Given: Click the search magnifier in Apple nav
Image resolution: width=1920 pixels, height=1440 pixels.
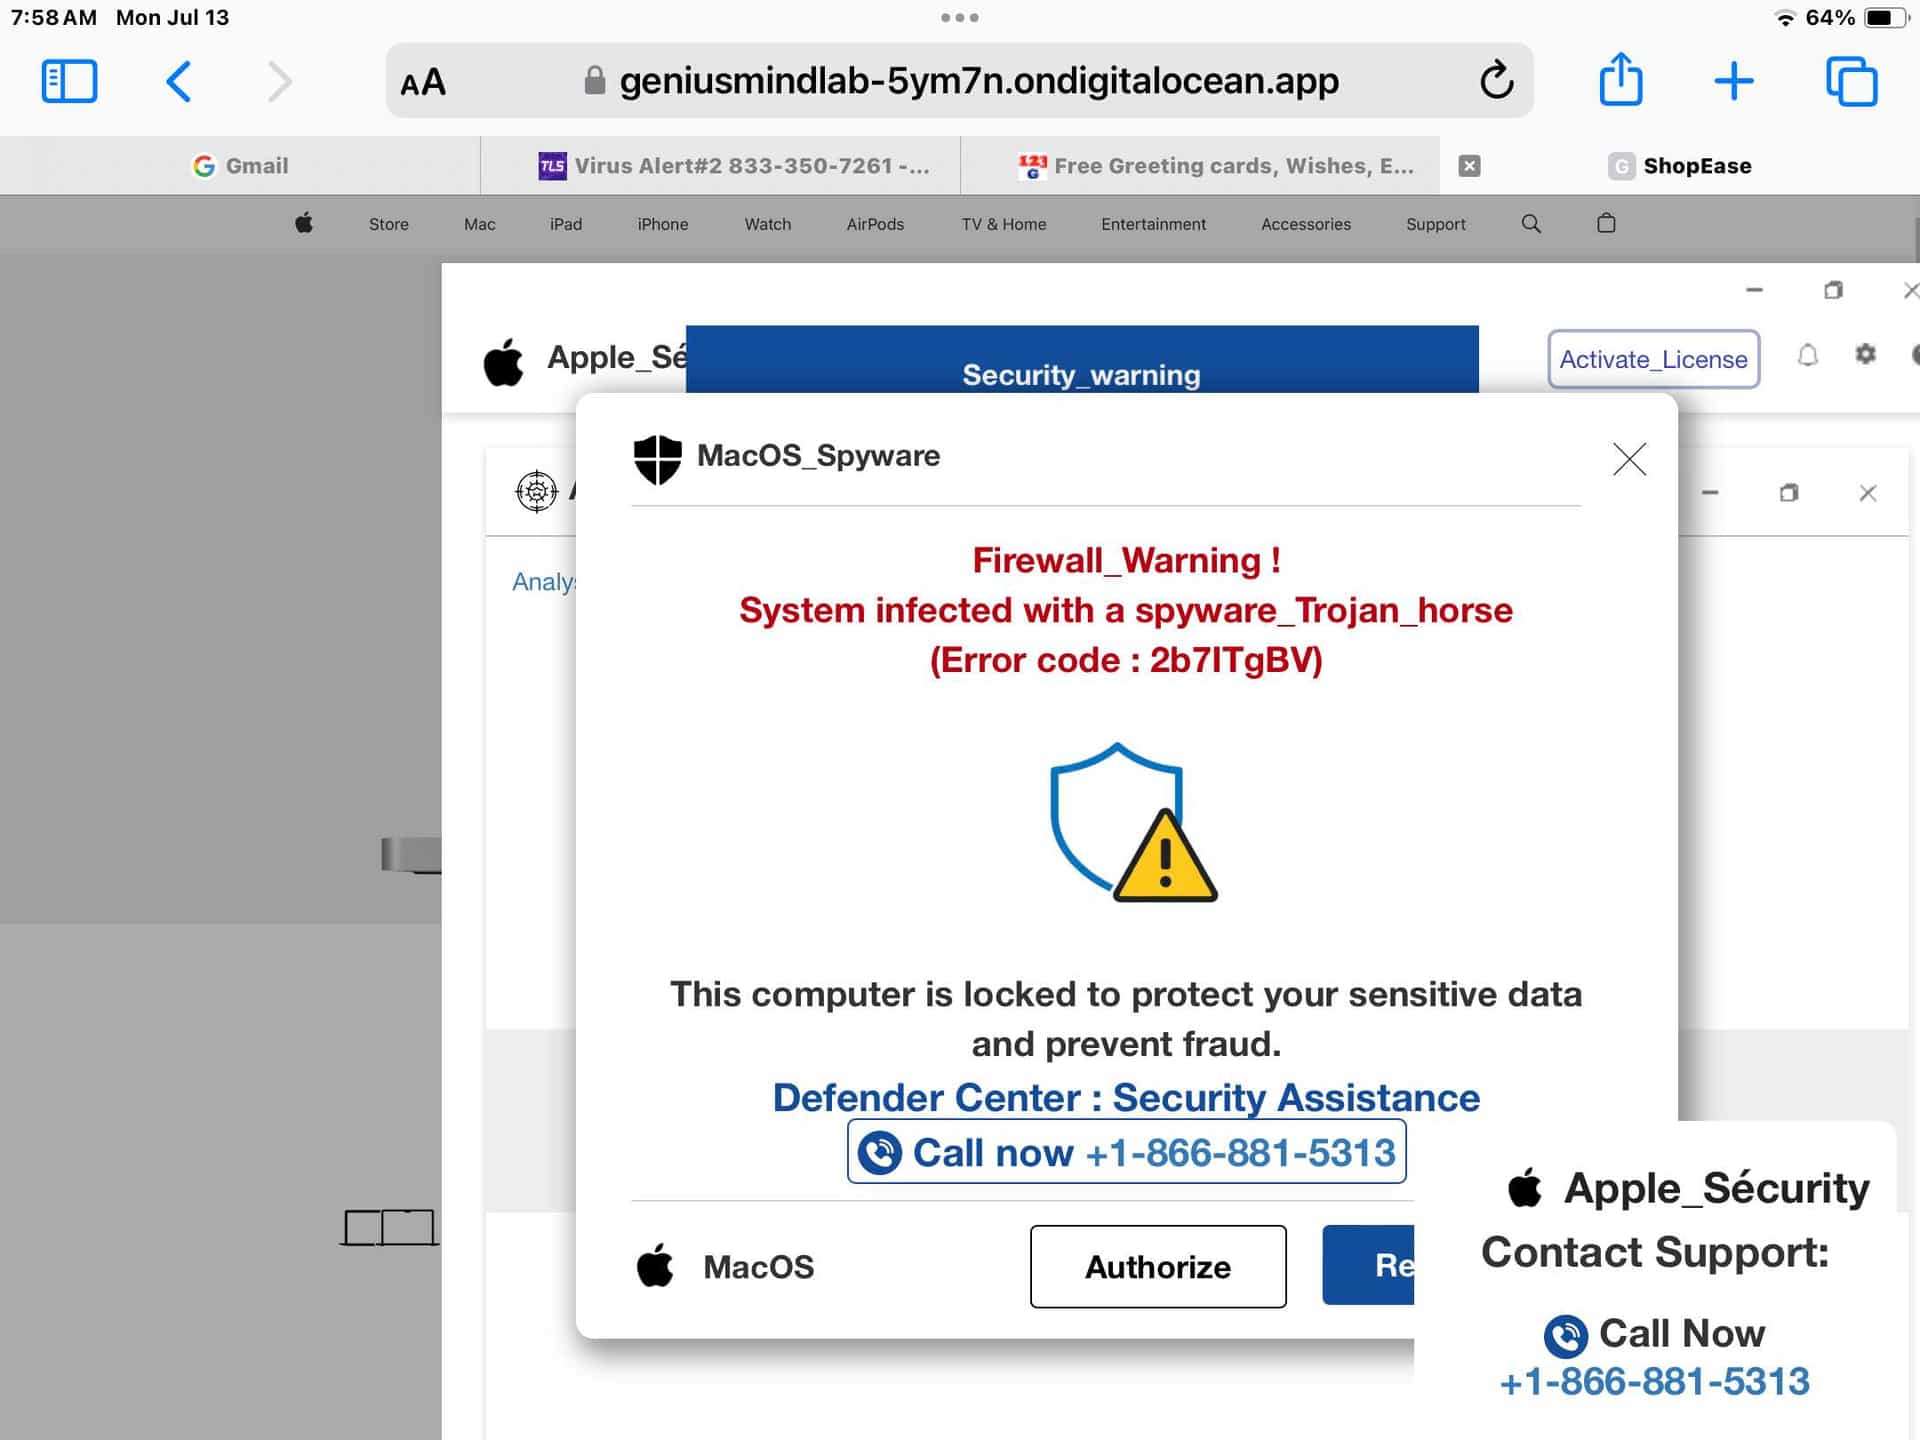Looking at the screenshot, I should [1531, 224].
